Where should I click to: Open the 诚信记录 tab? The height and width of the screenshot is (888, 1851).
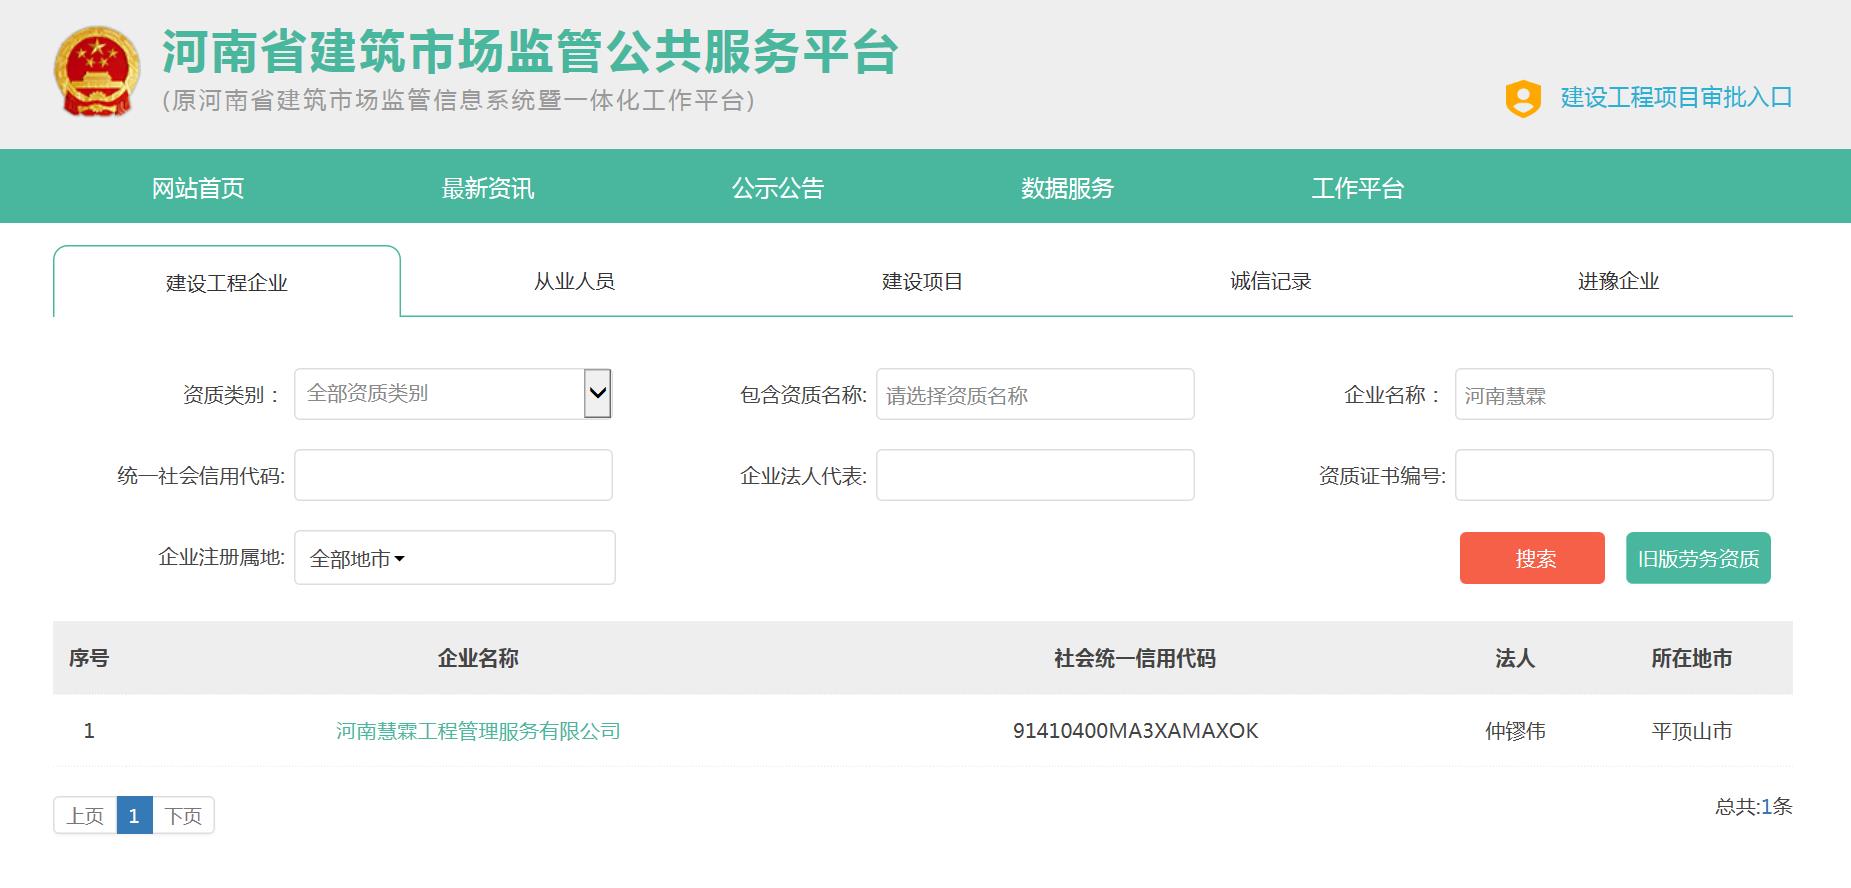pos(1270,282)
